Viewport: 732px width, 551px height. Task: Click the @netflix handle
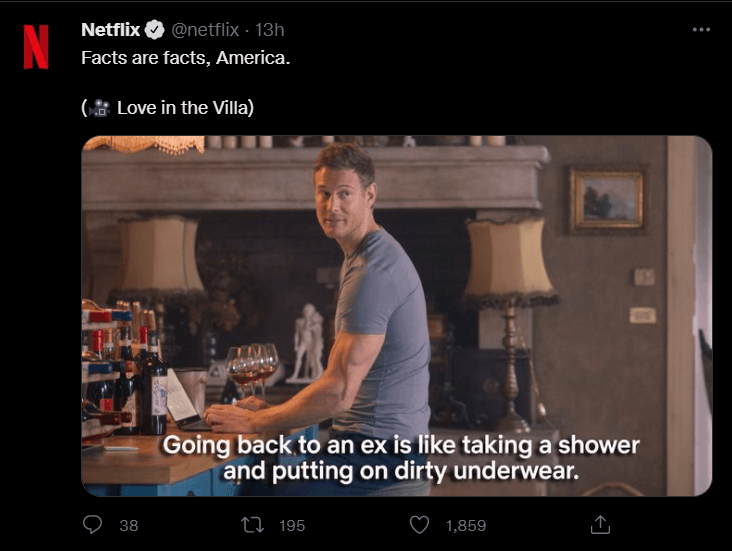coord(205,30)
